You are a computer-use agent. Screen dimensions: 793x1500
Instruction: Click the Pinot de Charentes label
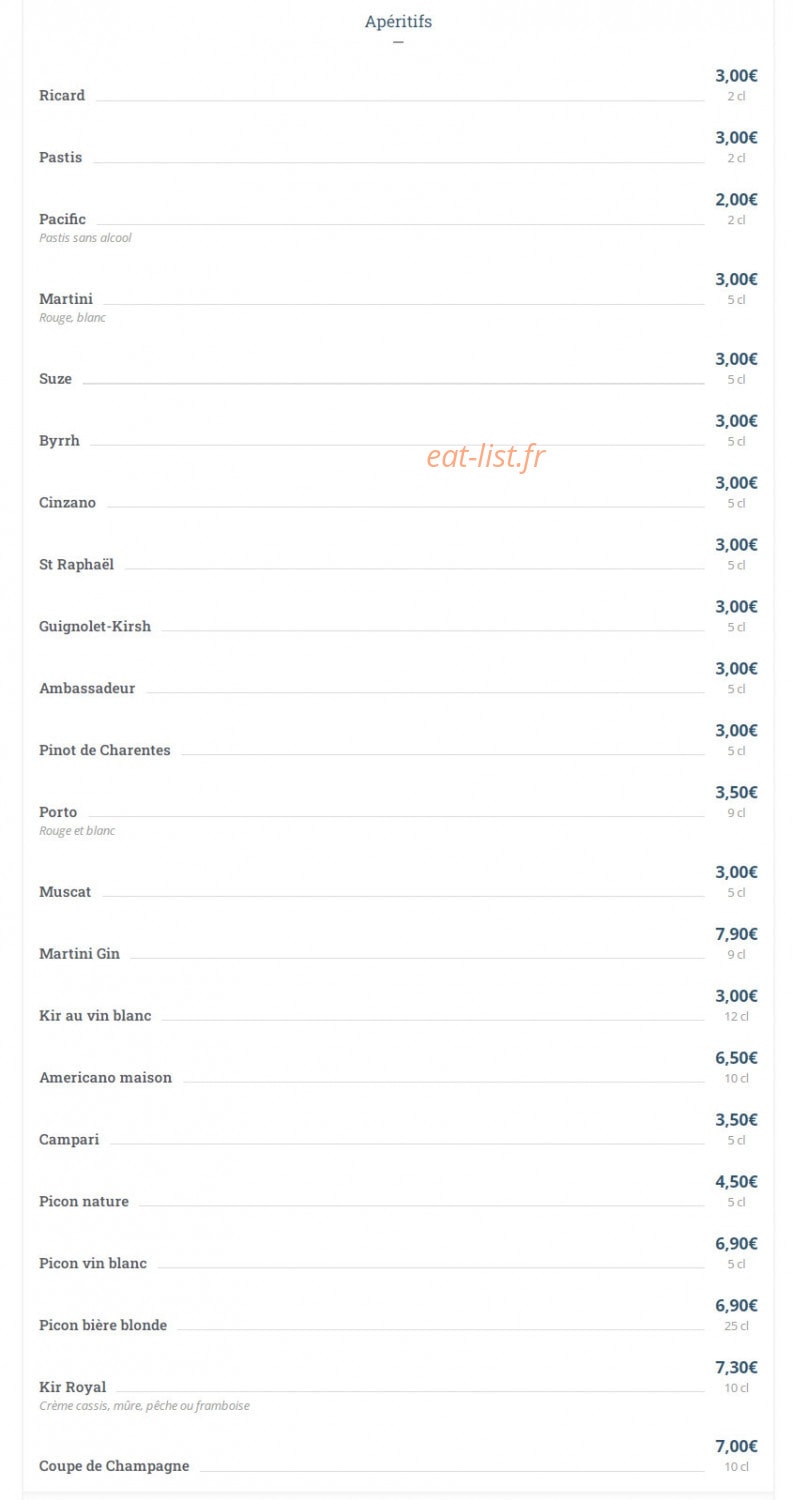click(x=105, y=751)
